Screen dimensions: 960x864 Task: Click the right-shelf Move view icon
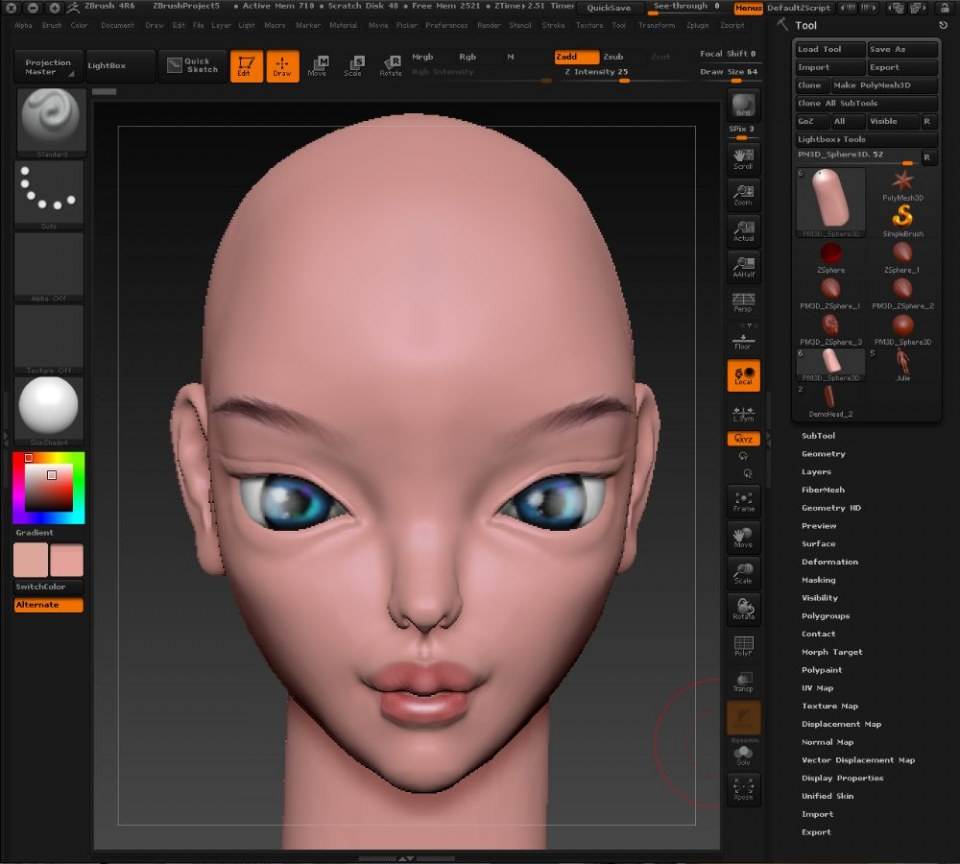coord(743,537)
